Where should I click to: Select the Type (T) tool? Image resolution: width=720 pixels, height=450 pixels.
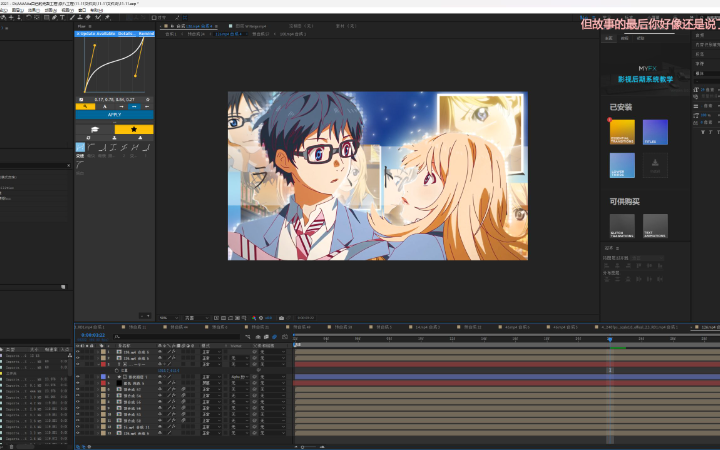pyautogui.click(x=62, y=17)
